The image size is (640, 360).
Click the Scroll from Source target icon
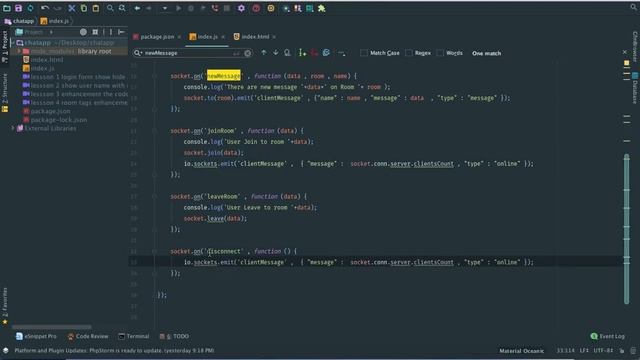pyautogui.click(x=83, y=32)
